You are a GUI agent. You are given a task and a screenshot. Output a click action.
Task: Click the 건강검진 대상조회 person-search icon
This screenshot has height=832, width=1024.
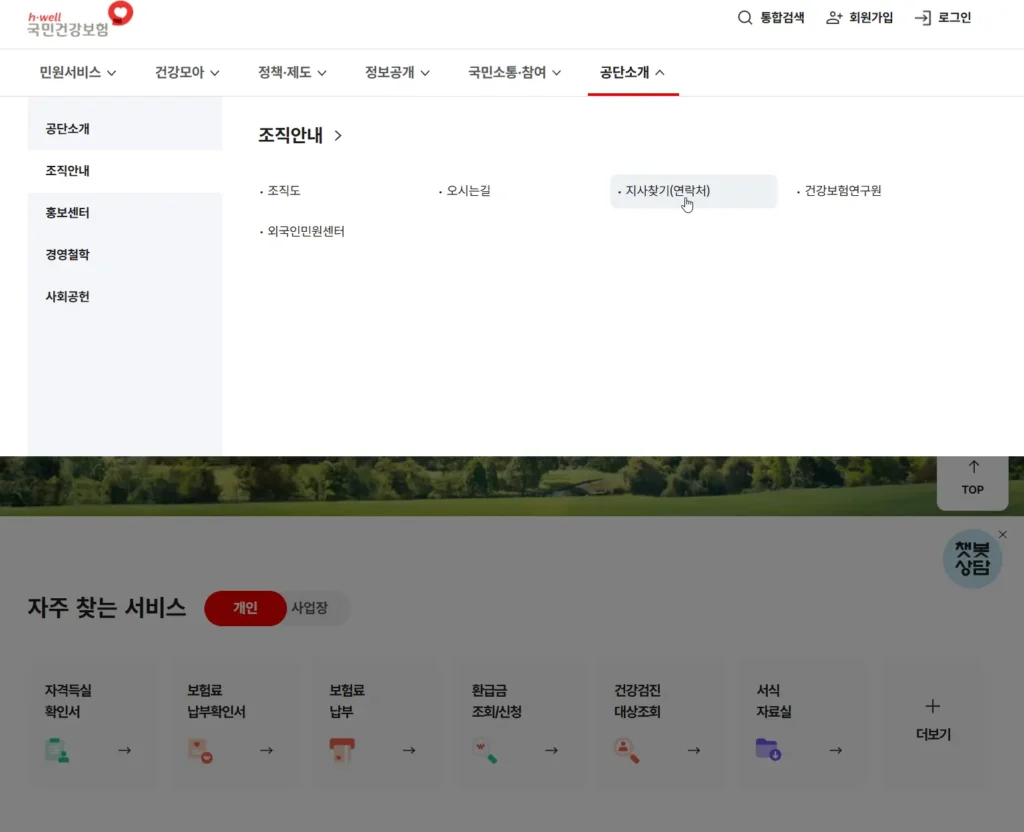coord(626,750)
